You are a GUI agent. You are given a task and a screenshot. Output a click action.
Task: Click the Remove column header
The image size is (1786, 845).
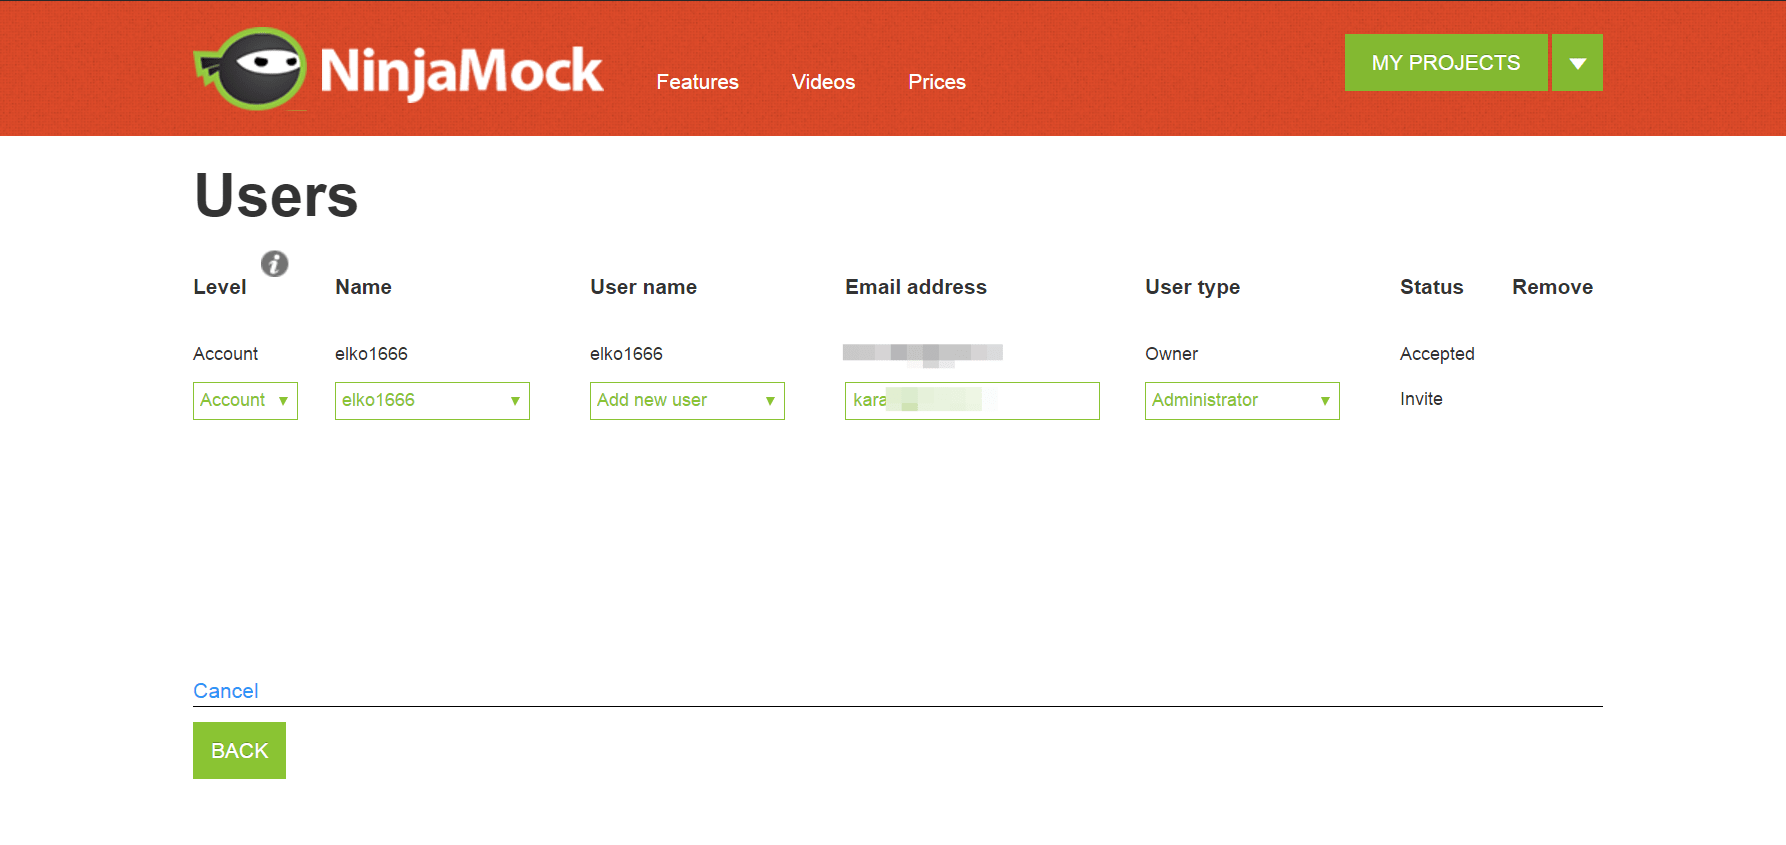[x=1552, y=287]
